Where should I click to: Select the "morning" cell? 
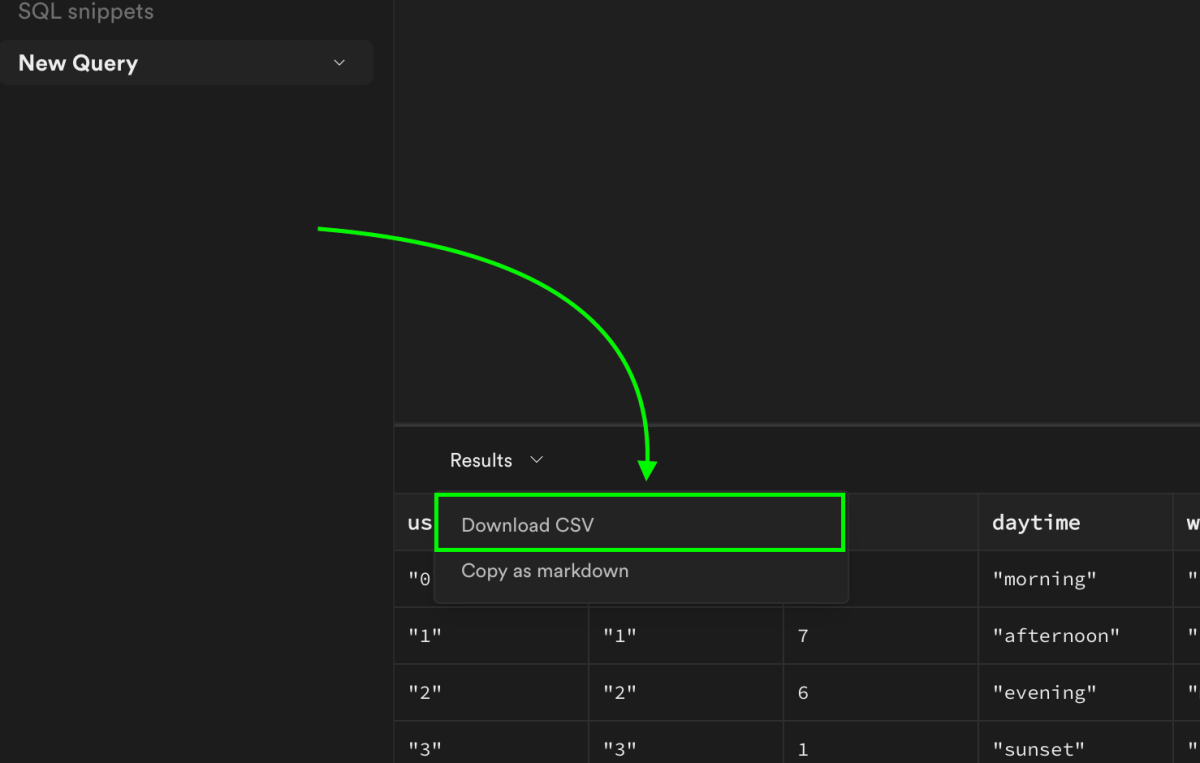point(1075,579)
